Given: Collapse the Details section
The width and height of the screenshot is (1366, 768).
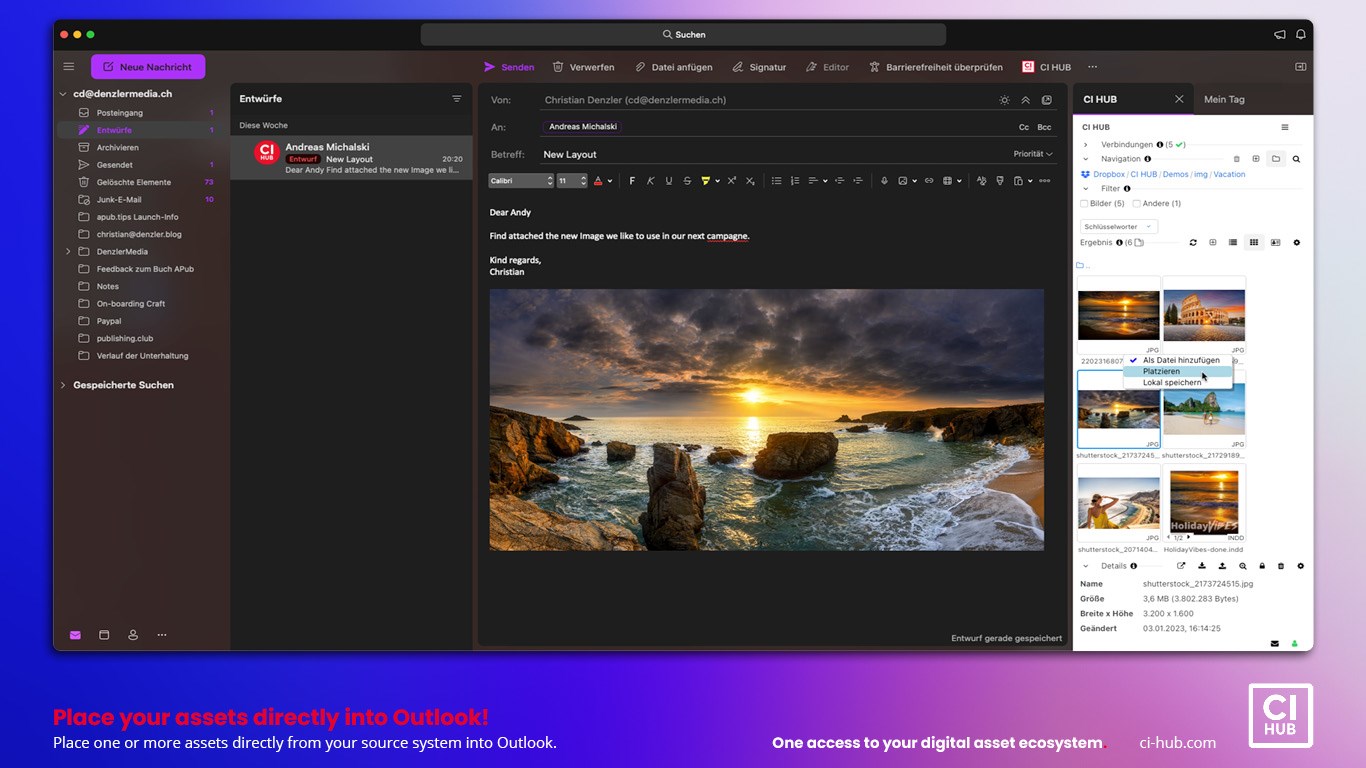Looking at the screenshot, I should (1086, 566).
